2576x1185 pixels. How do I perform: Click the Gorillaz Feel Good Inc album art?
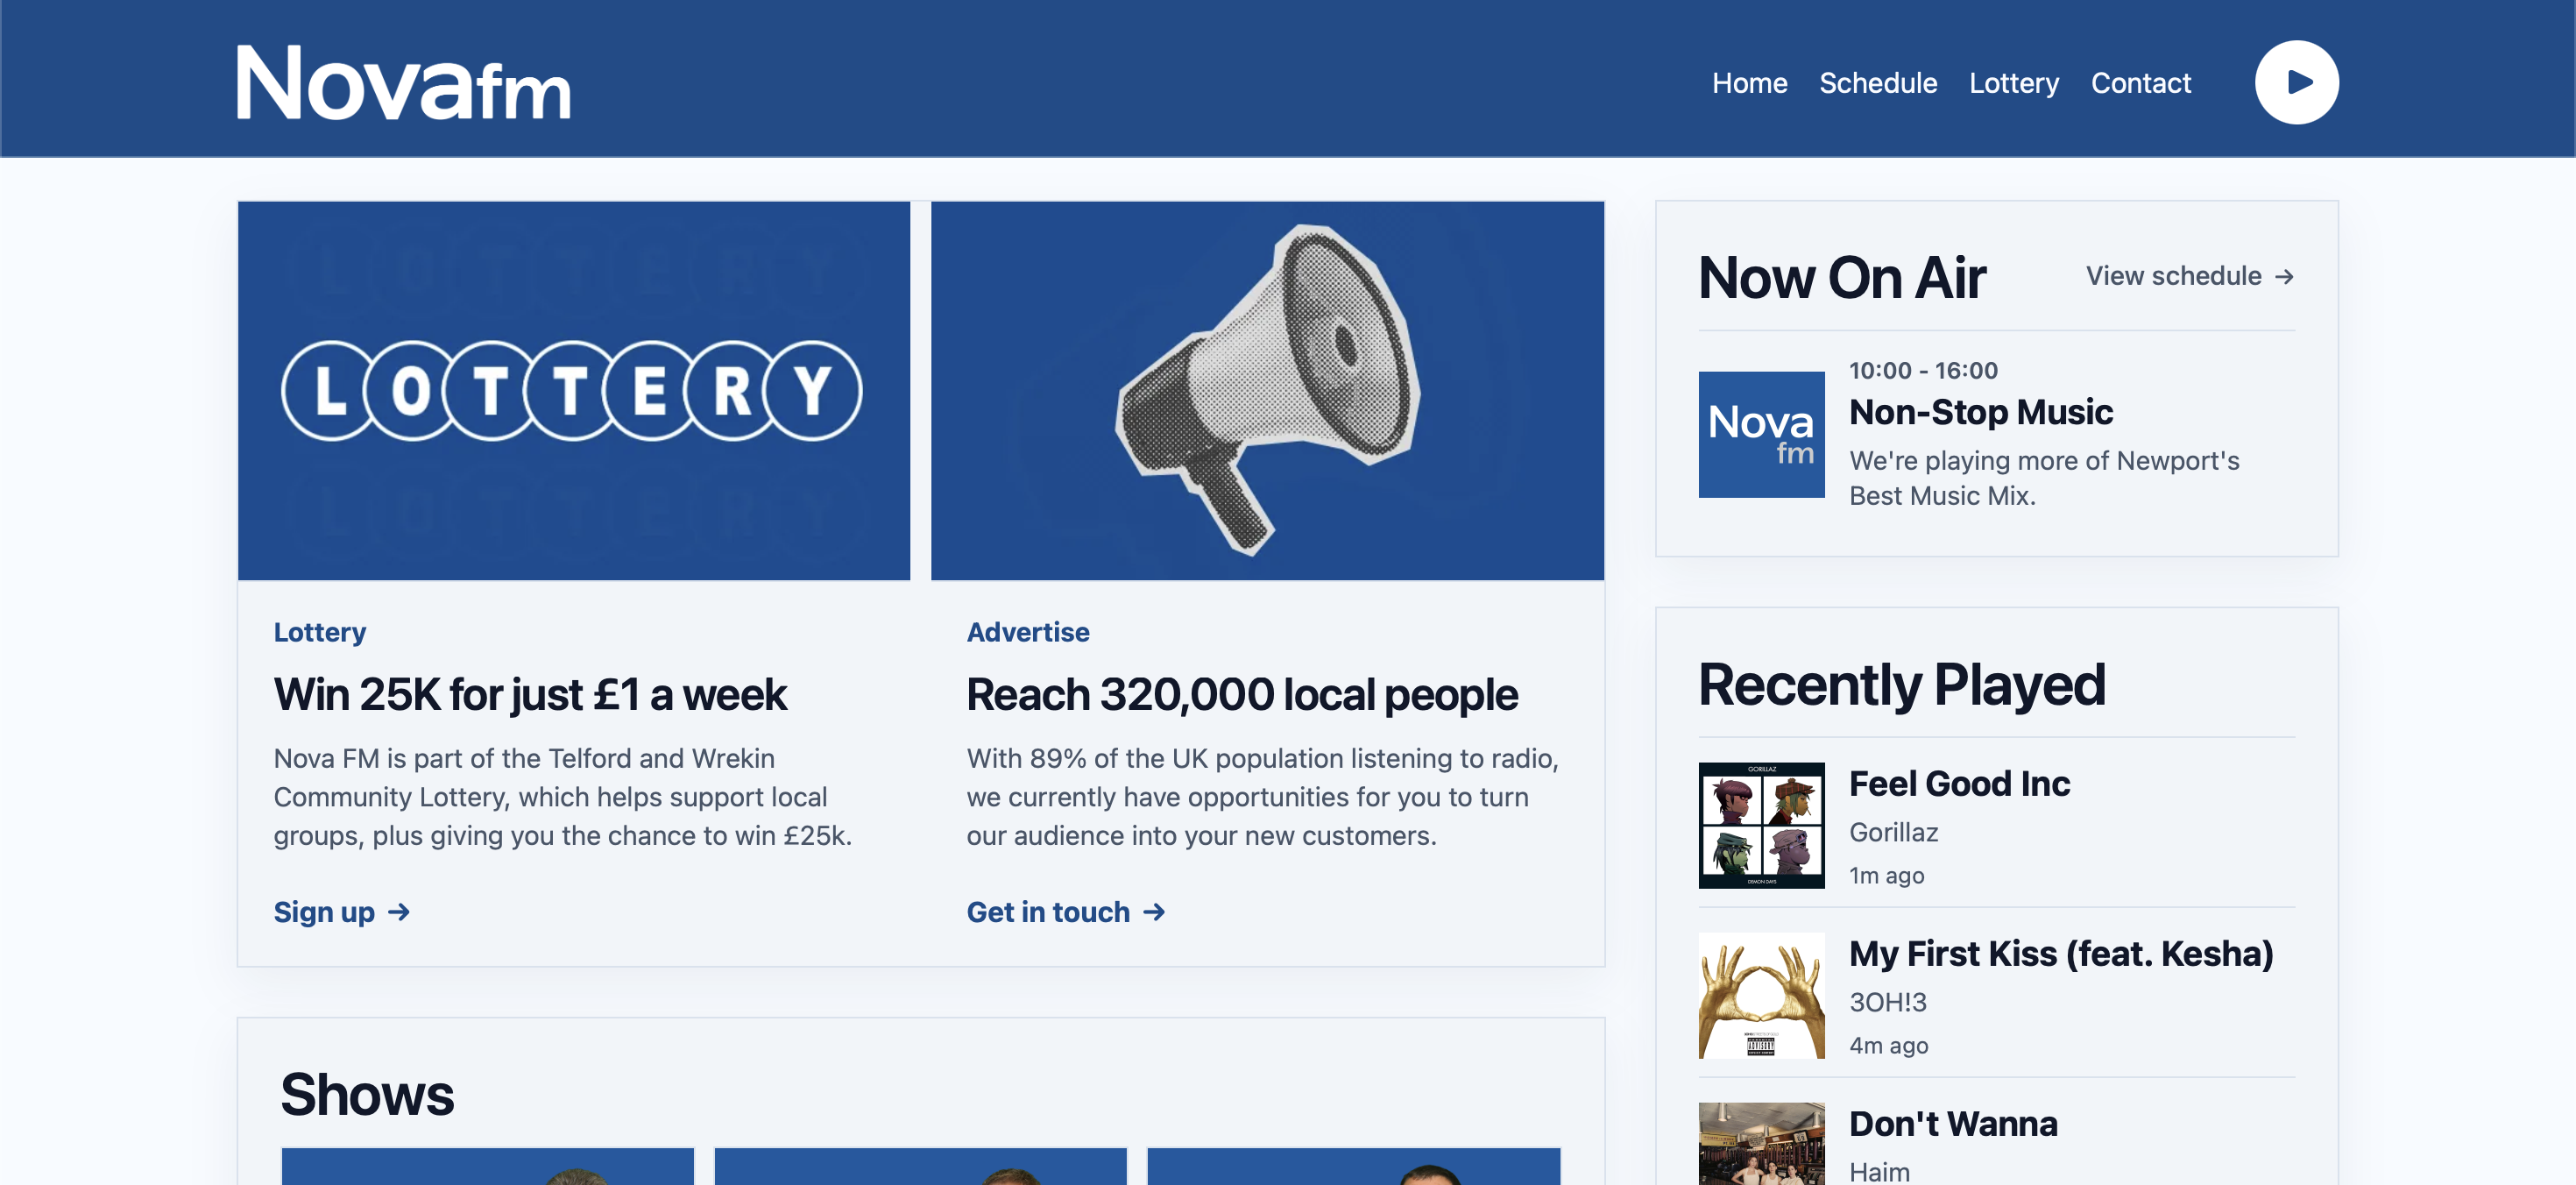[1761, 825]
